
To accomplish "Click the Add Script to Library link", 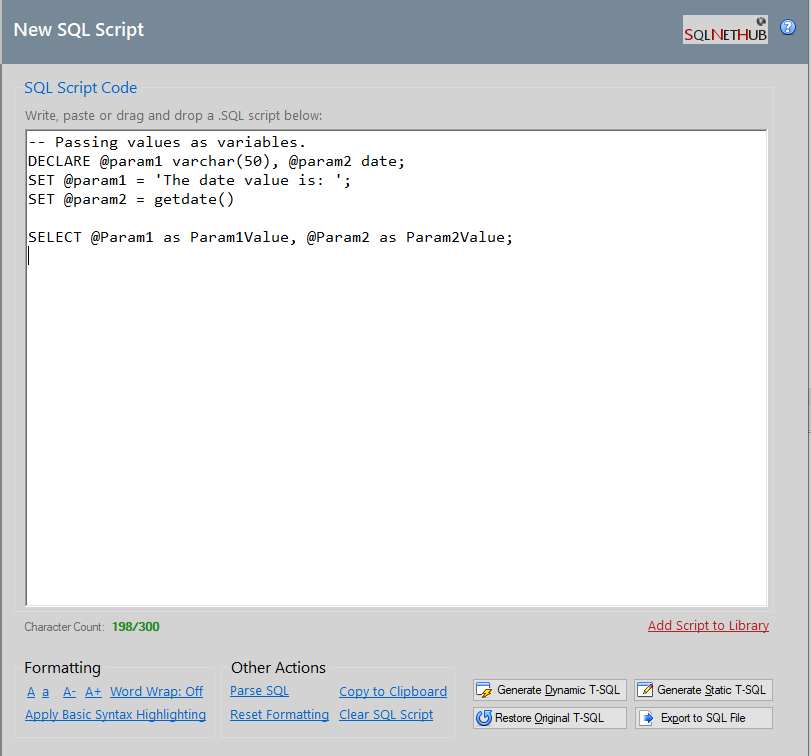I will tap(708, 626).
